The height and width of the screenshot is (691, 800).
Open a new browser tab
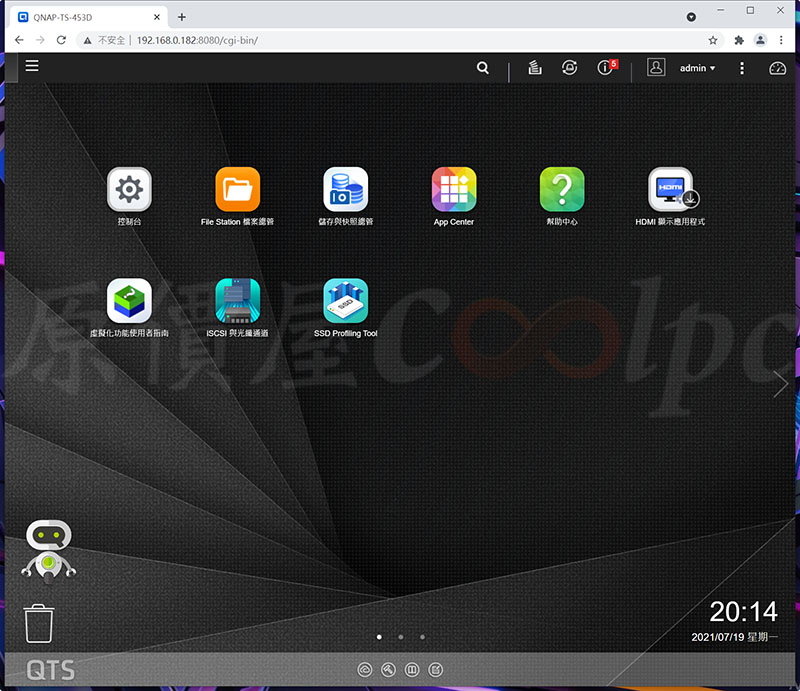pos(182,17)
